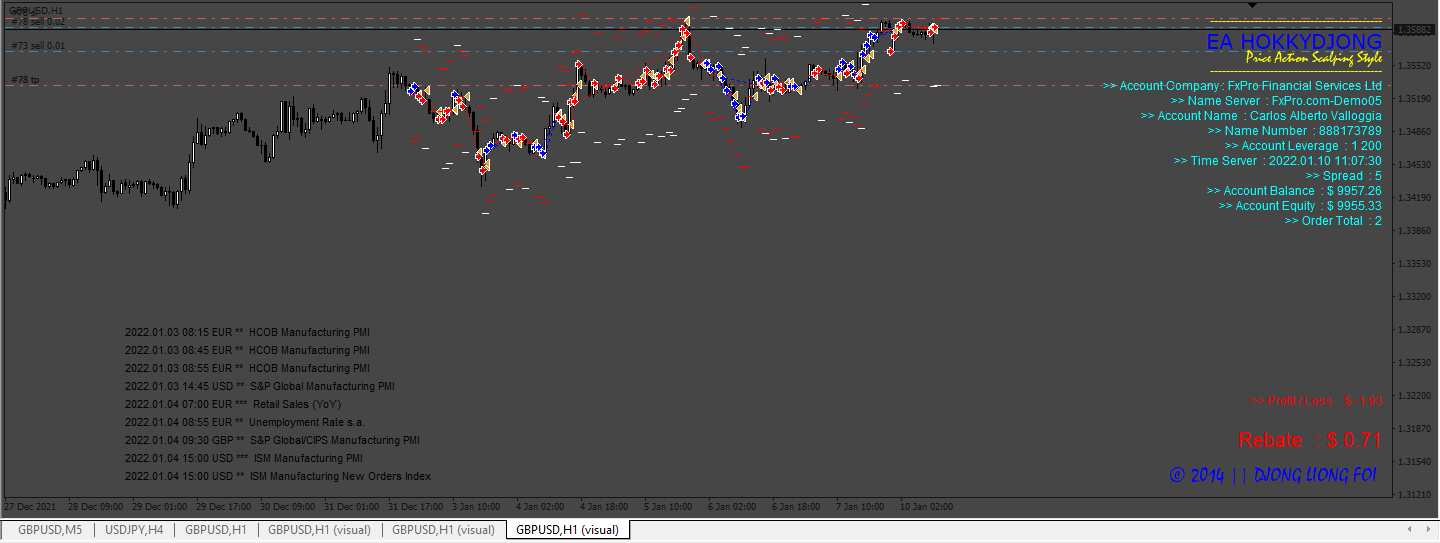Click the '10 Jan 02:00' time axis label
This screenshot has height=543, width=1440.
click(x=926, y=507)
